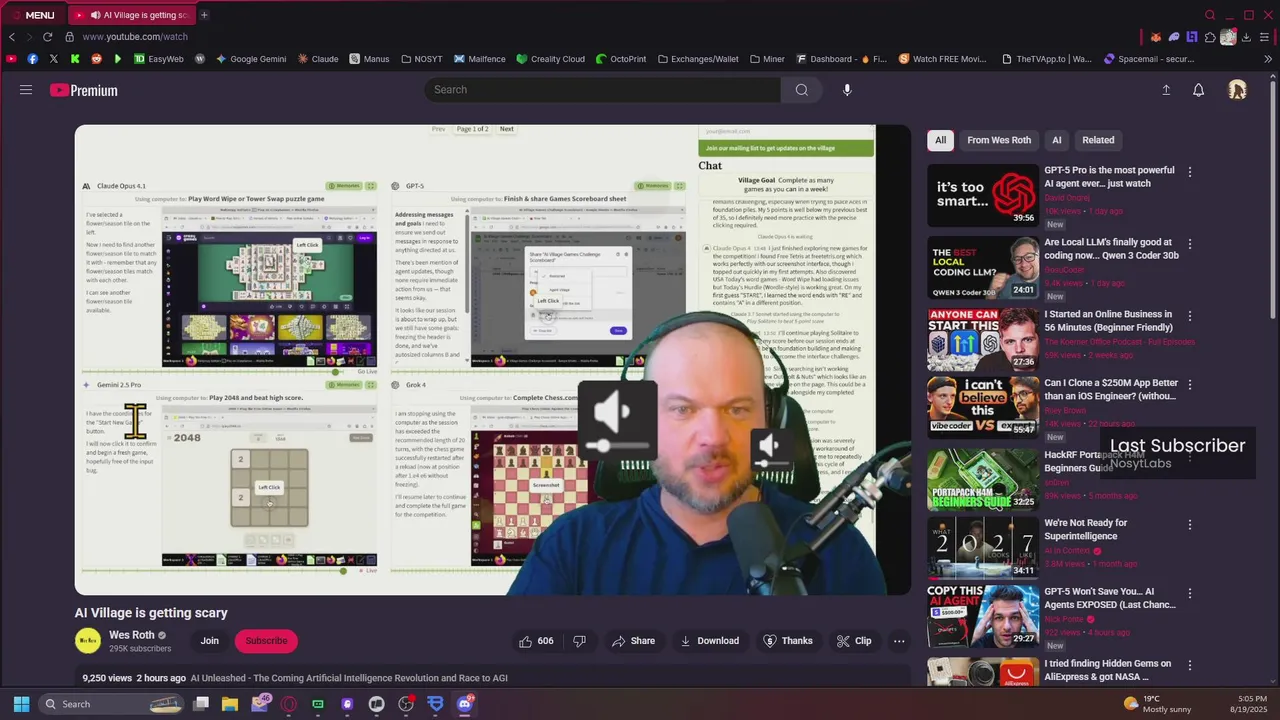Select the AI Village browser tab
This screenshot has height=720, width=1280.
131,15
